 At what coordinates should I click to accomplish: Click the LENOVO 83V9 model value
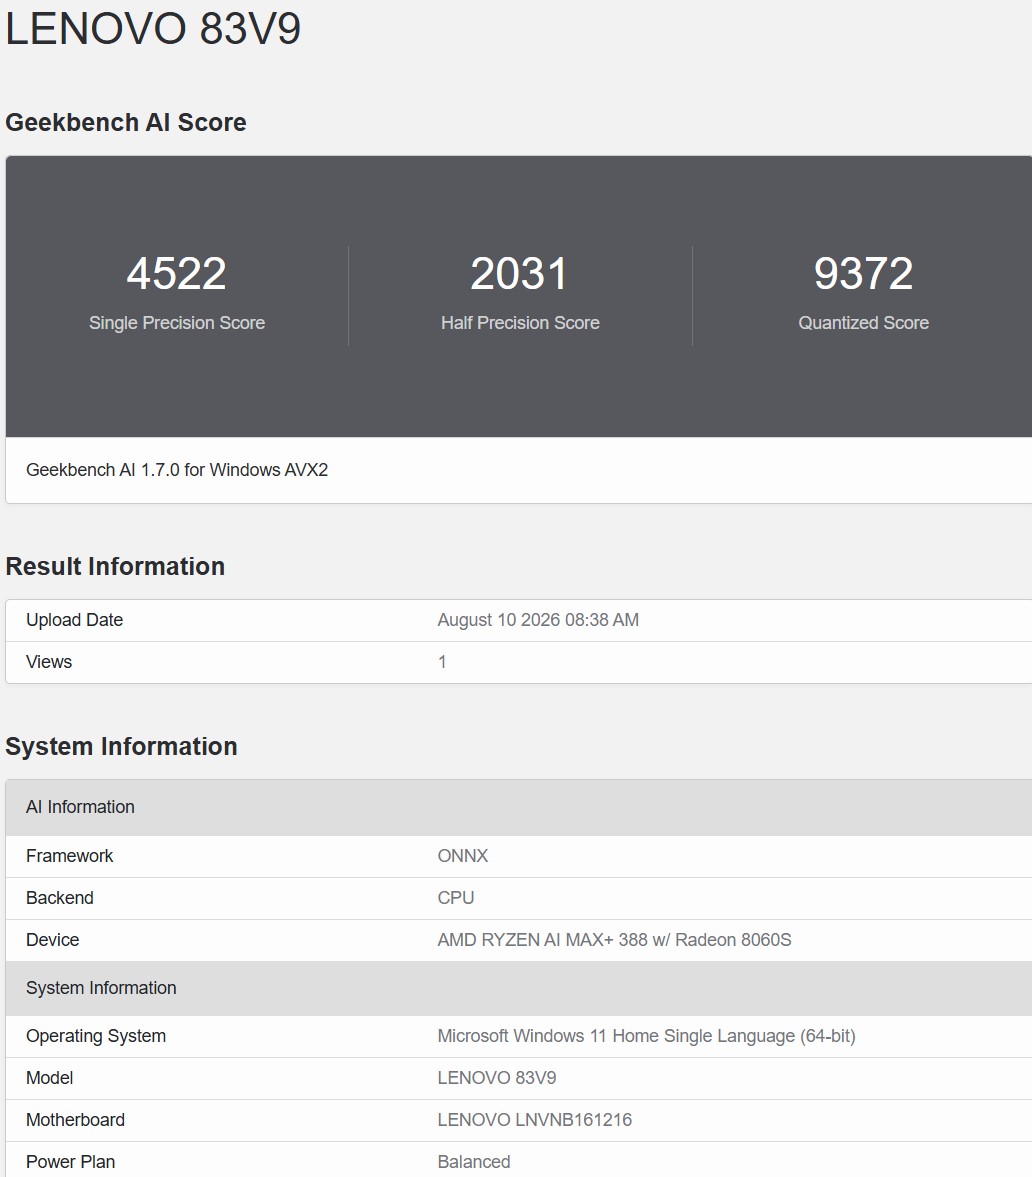497,1078
